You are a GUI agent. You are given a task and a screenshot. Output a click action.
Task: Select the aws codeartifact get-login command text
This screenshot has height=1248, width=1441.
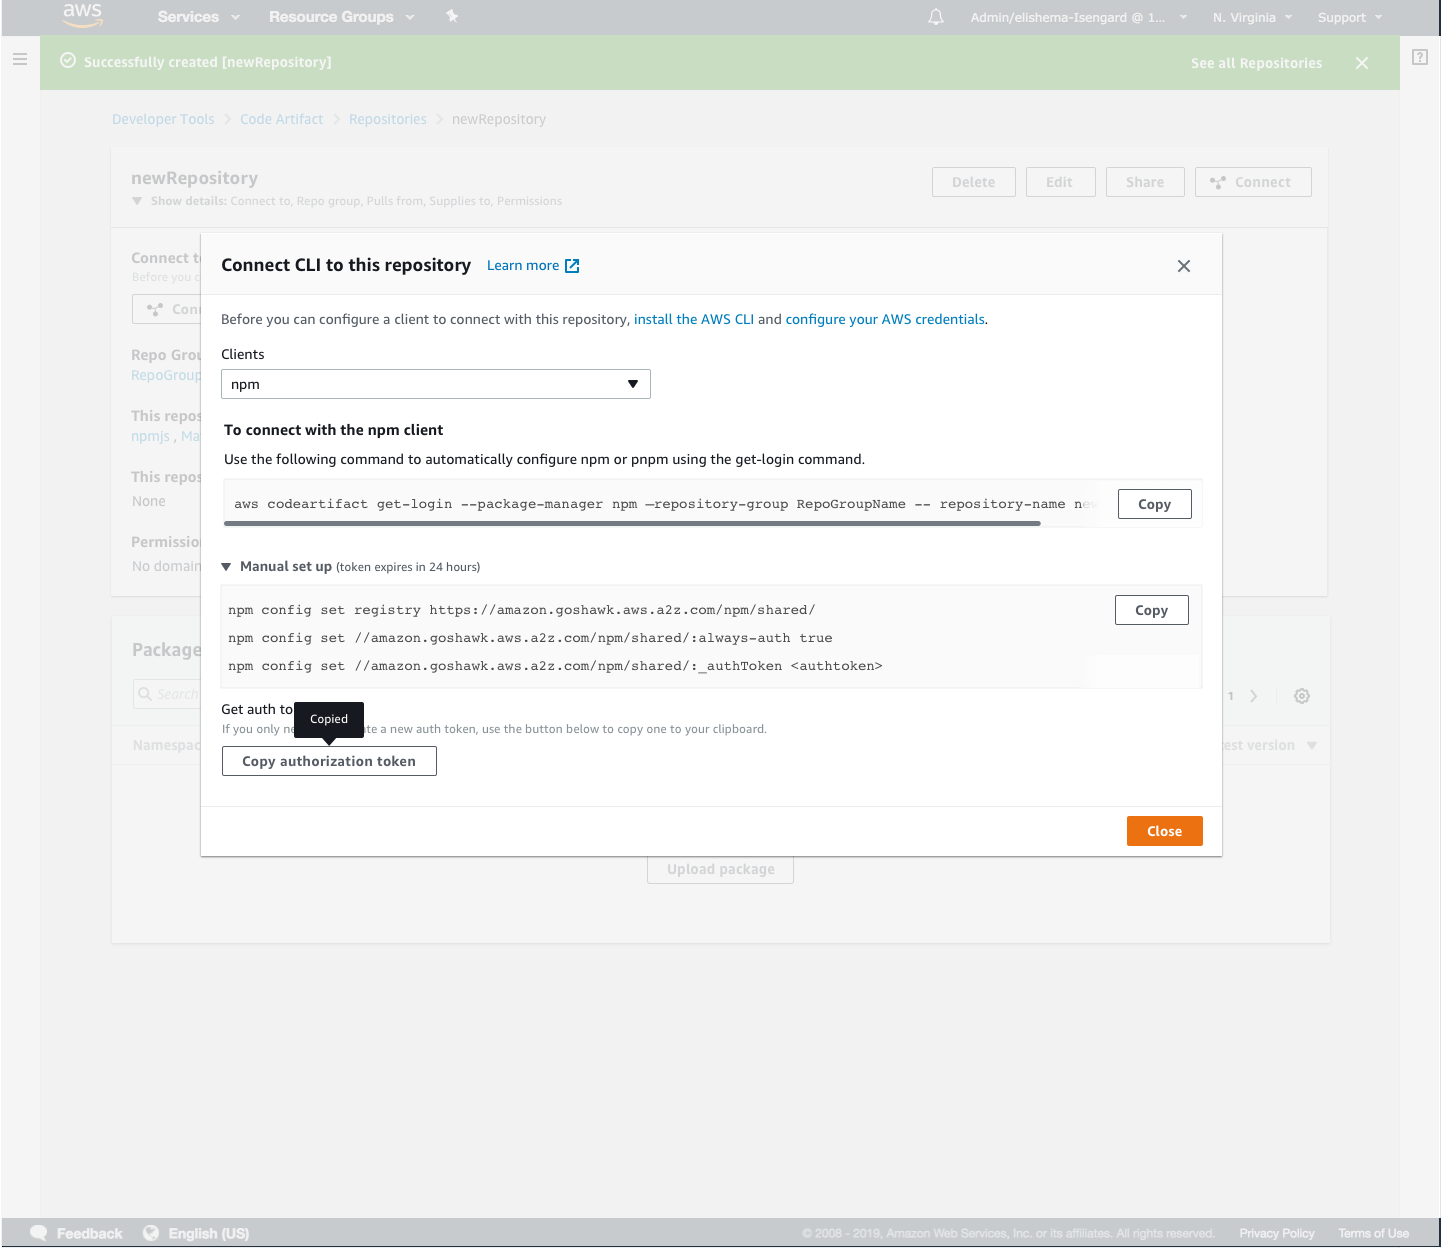[x=666, y=504]
